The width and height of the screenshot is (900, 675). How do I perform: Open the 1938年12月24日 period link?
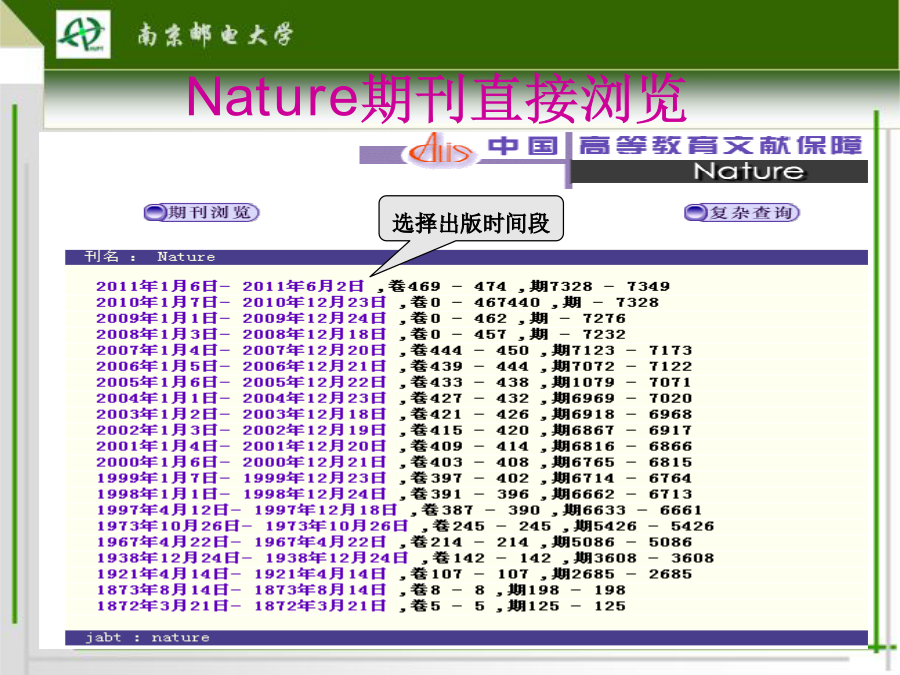(253, 558)
